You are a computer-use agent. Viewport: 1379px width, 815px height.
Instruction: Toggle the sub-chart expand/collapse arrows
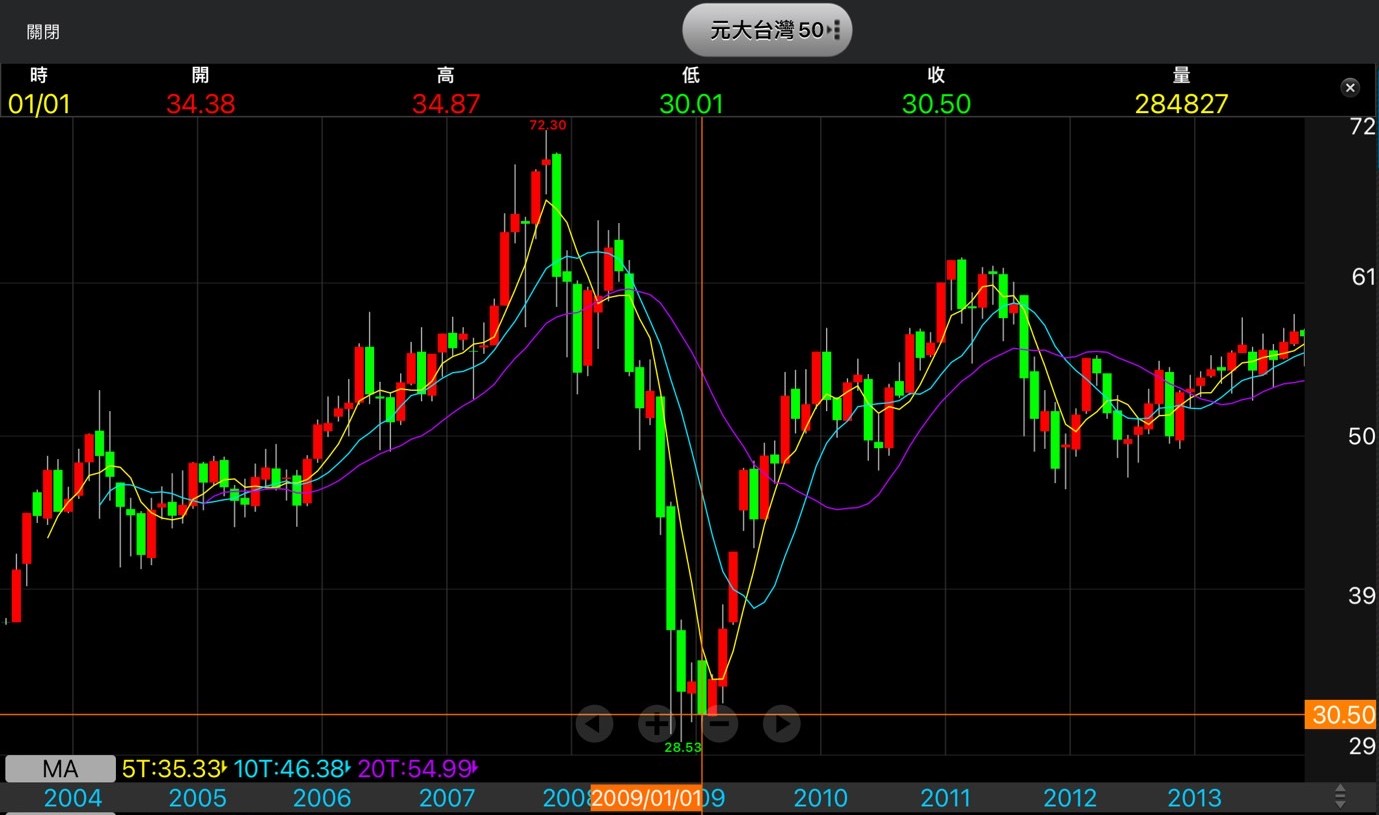click(1341, 797)
